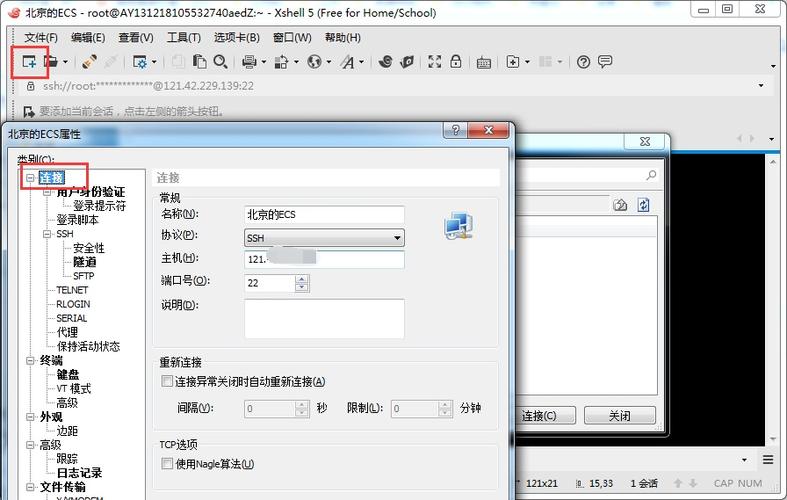Screen dimensions: 787x500
Task: Click the Open session folder icon
Action: point(51,62)
